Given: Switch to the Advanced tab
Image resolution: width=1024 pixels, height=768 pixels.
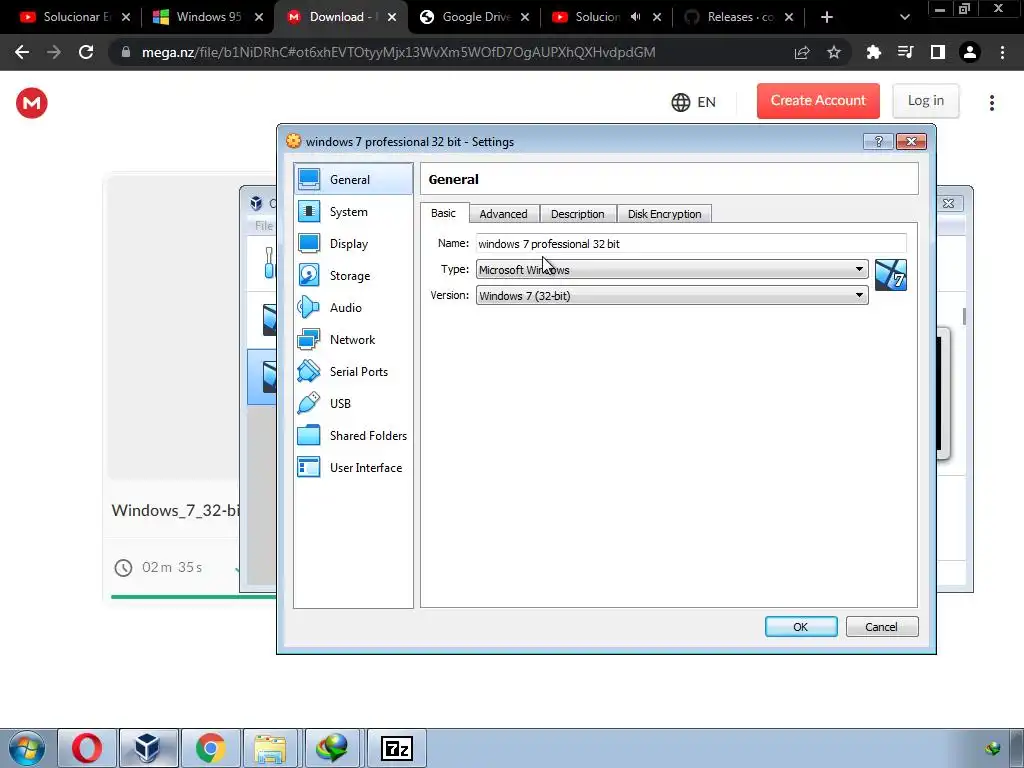Looking at the screenshot, I should [504, 214].
